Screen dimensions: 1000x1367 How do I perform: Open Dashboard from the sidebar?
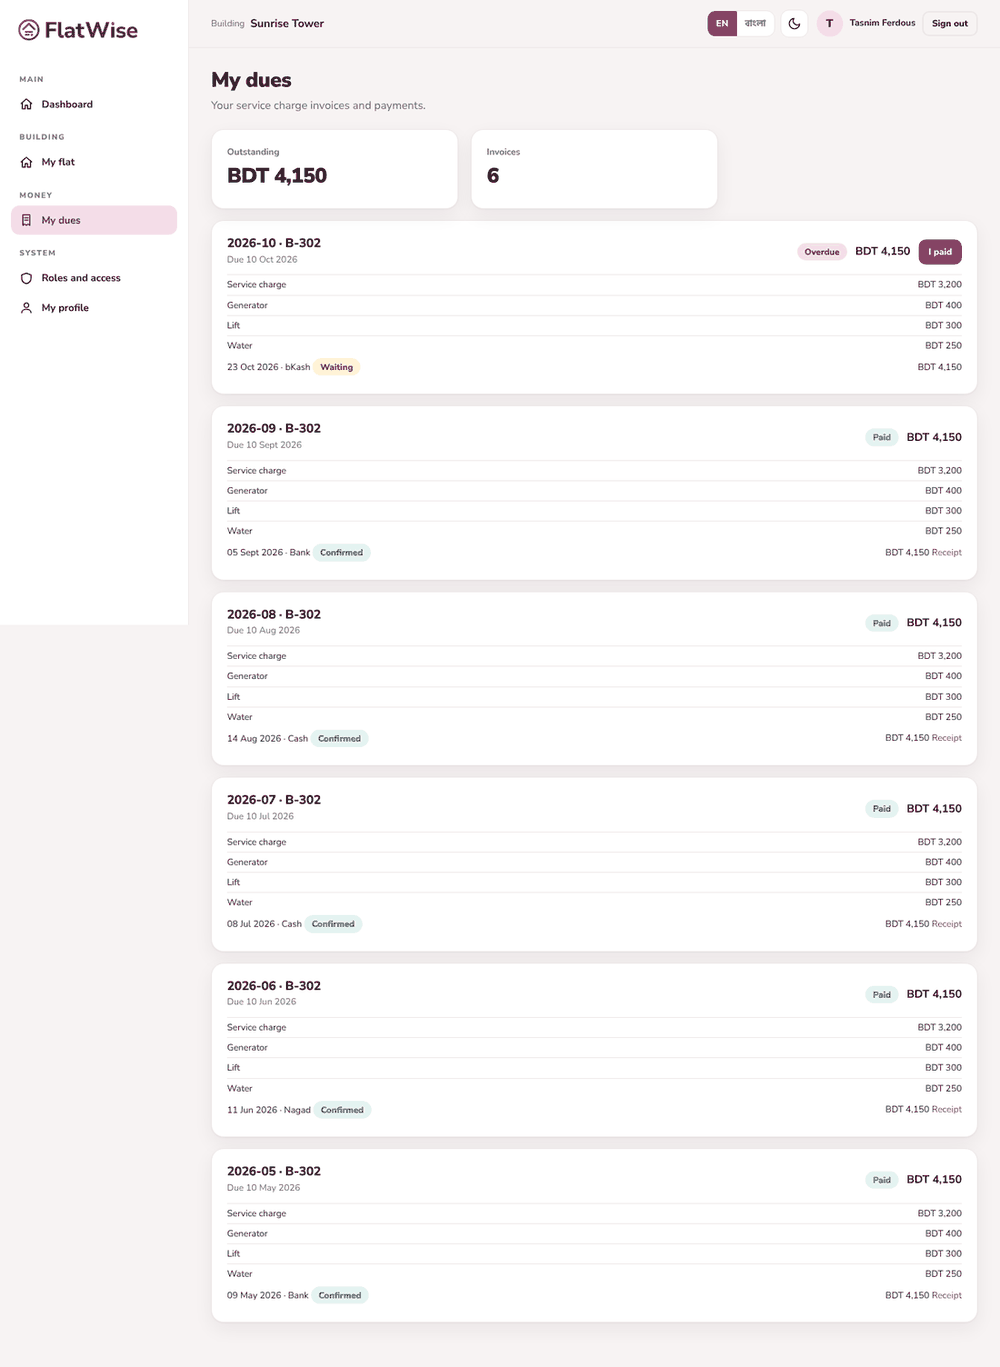[94, 104]
